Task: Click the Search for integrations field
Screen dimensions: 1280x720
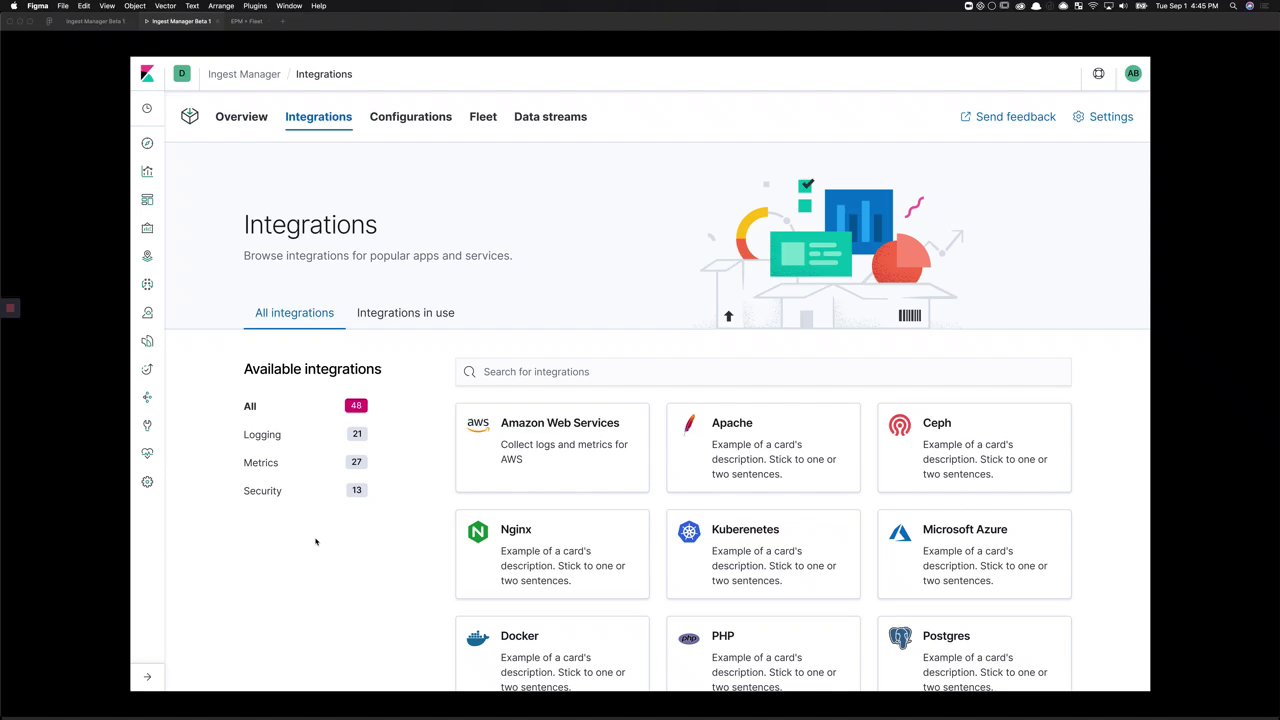Action: click(x=763, y=372)
